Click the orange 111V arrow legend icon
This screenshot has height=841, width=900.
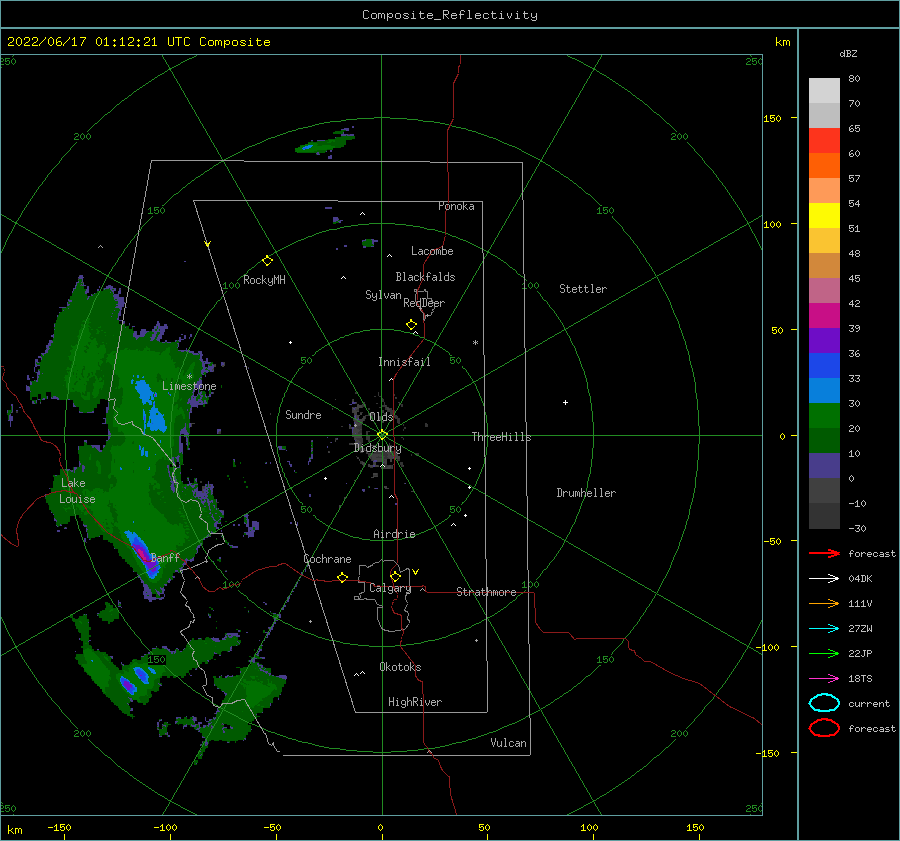(824, 603)
